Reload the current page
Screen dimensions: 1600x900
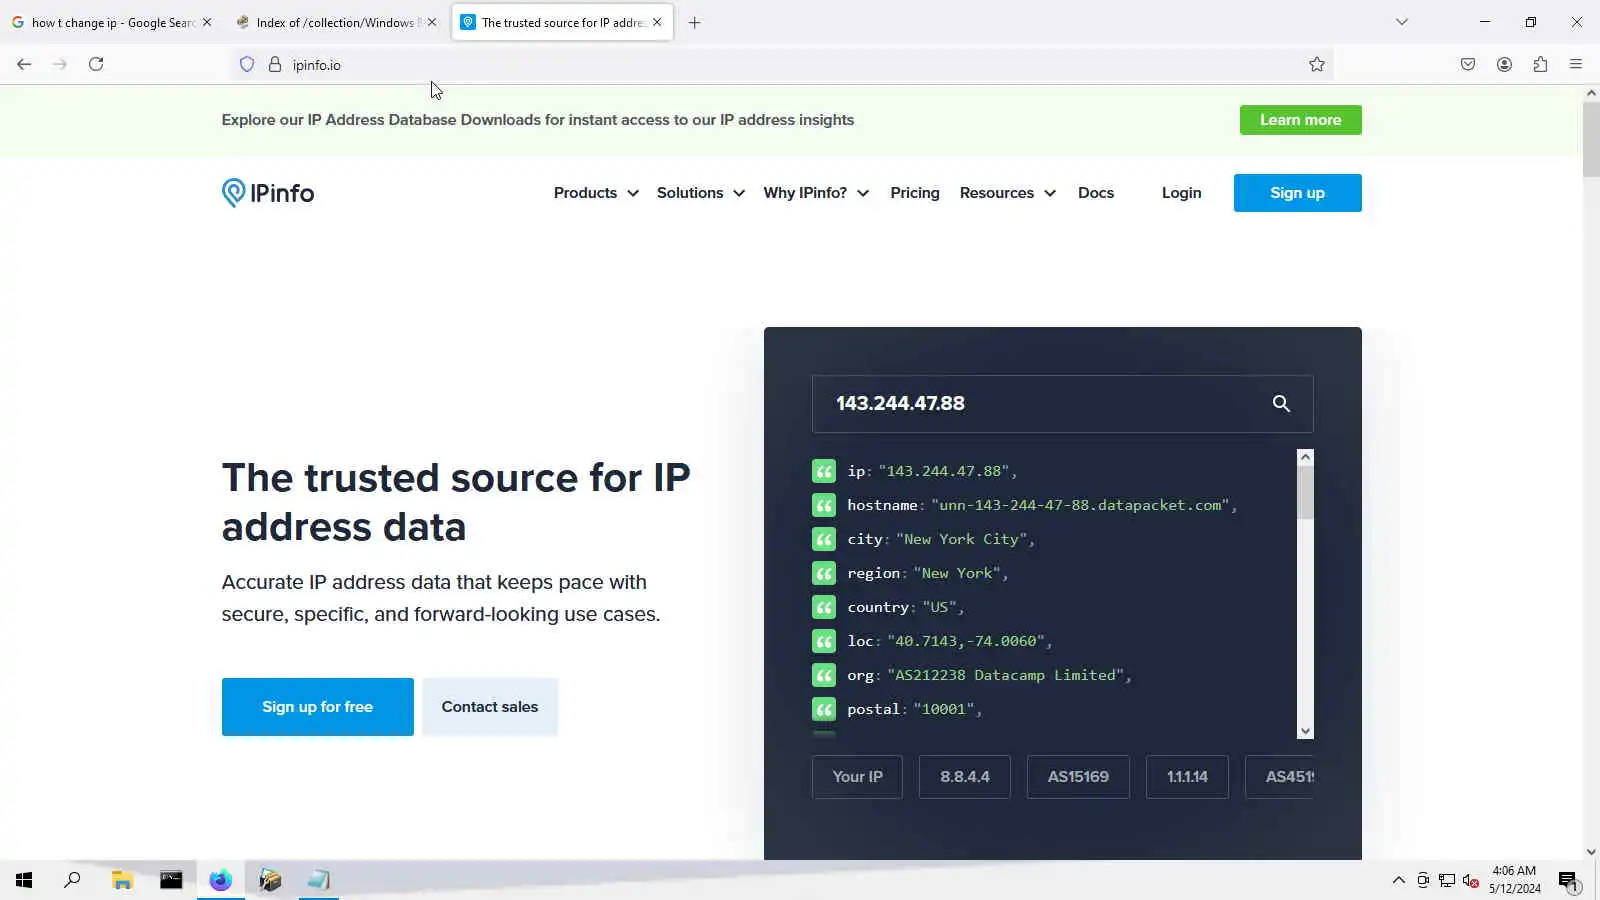96,65
